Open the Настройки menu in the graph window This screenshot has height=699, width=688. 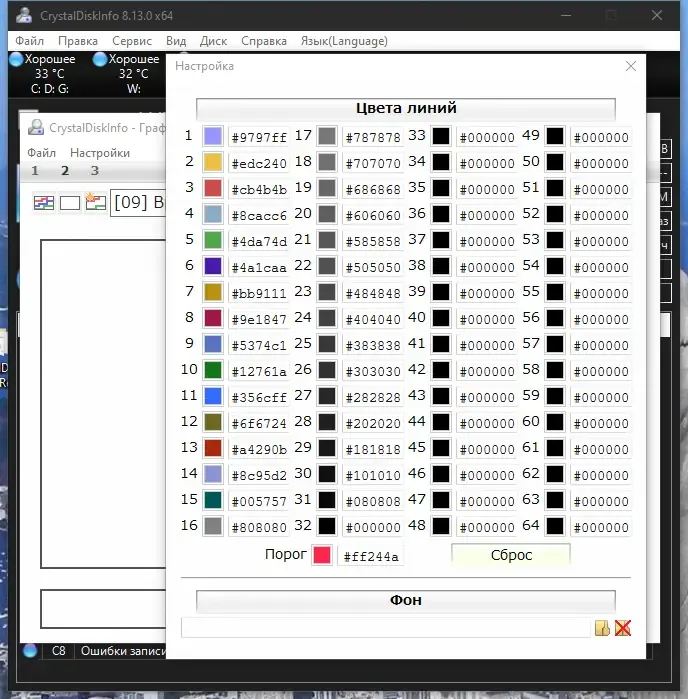[100, 153]
